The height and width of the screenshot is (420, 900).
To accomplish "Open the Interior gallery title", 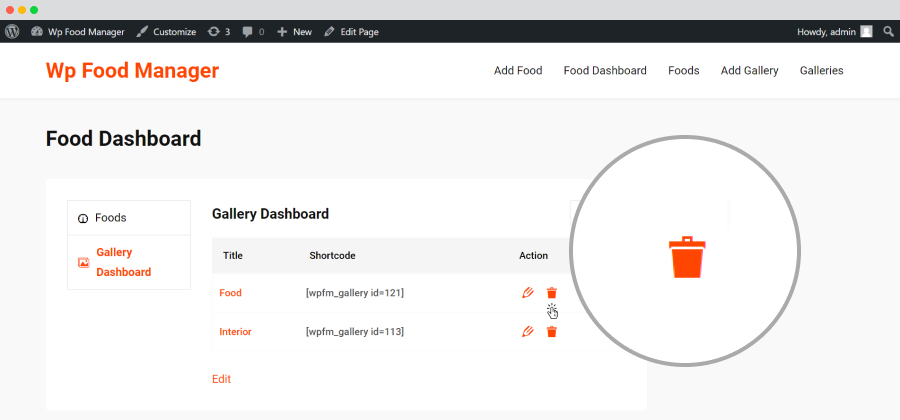I will (235, 332).
